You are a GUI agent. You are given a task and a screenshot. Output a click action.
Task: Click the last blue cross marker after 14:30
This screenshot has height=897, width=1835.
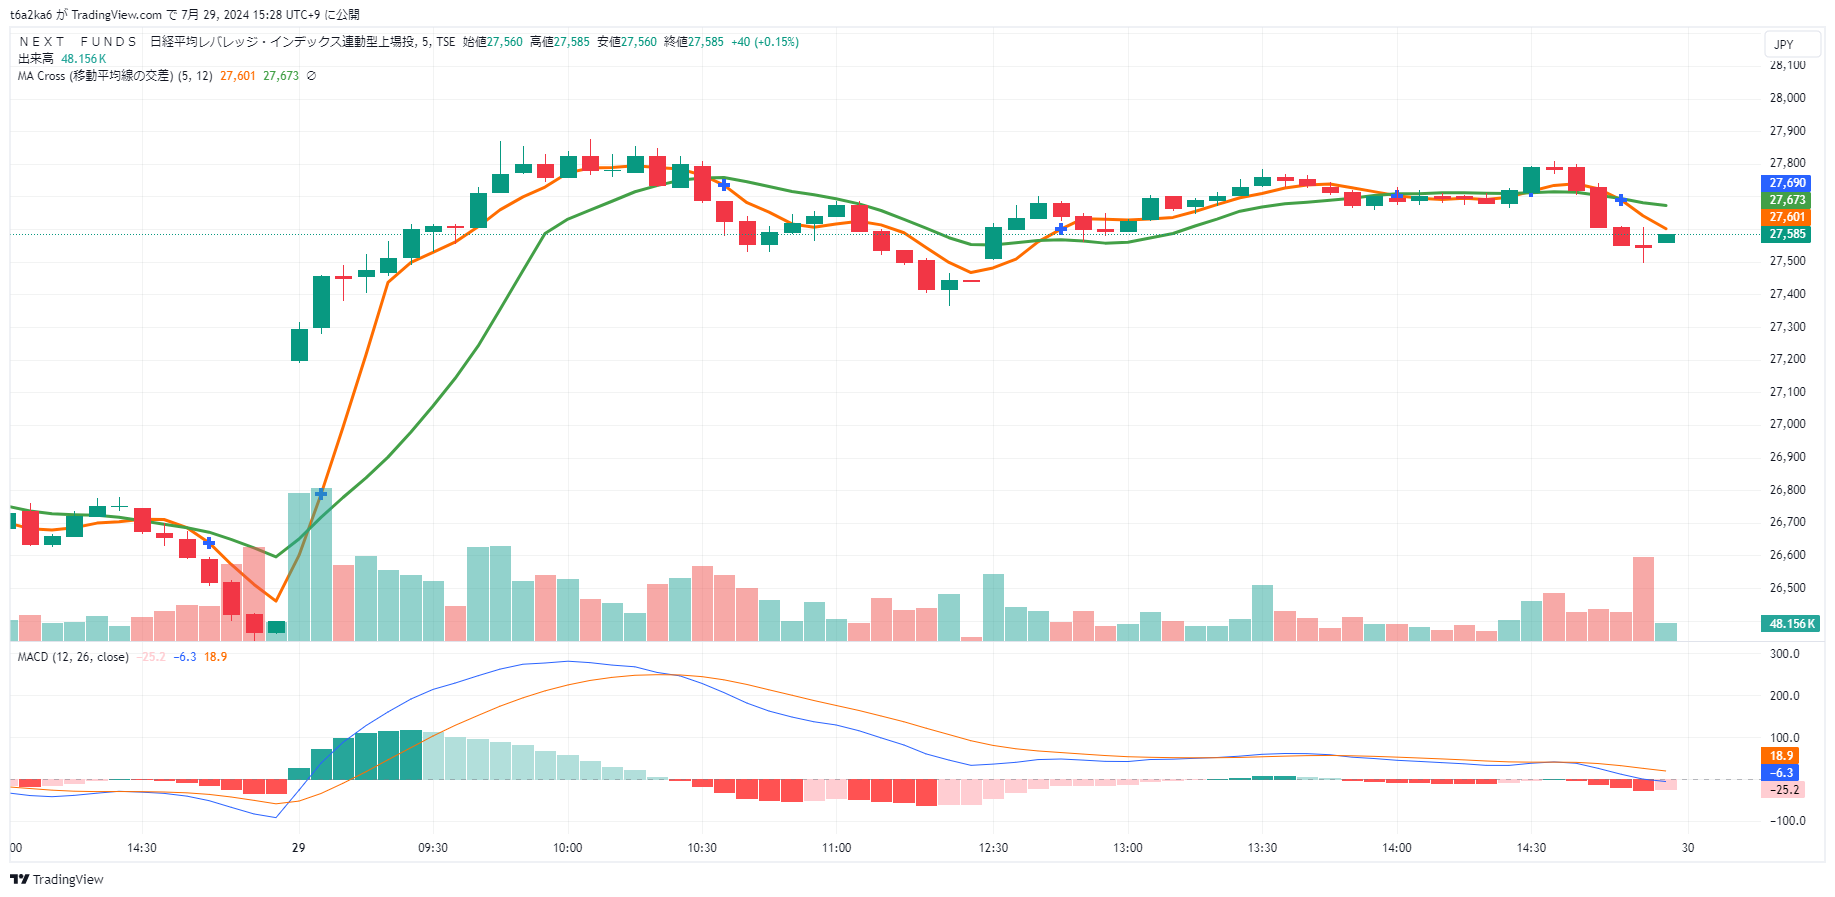(x=1621, y=200)
